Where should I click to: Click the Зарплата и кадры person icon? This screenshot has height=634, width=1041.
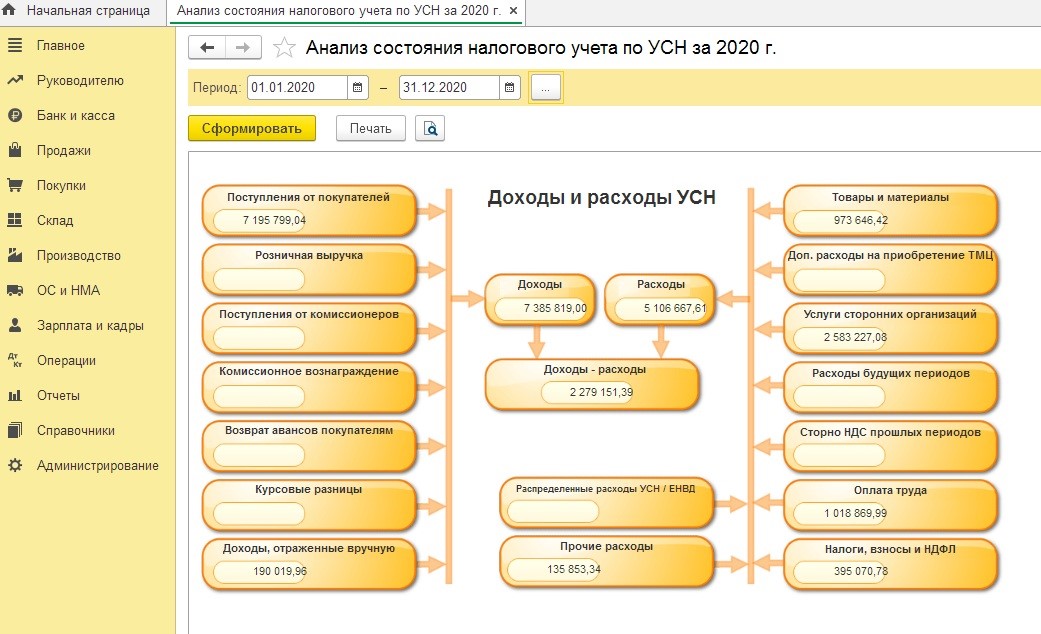click(15, 325)
